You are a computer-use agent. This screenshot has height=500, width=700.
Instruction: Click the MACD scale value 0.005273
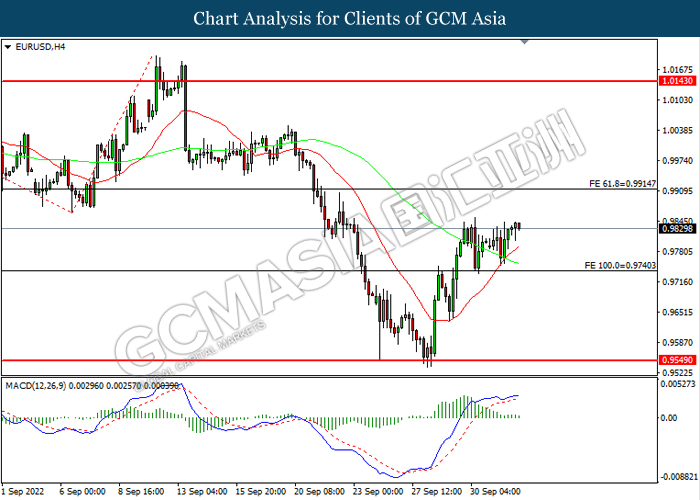click(x=678, y=384)
